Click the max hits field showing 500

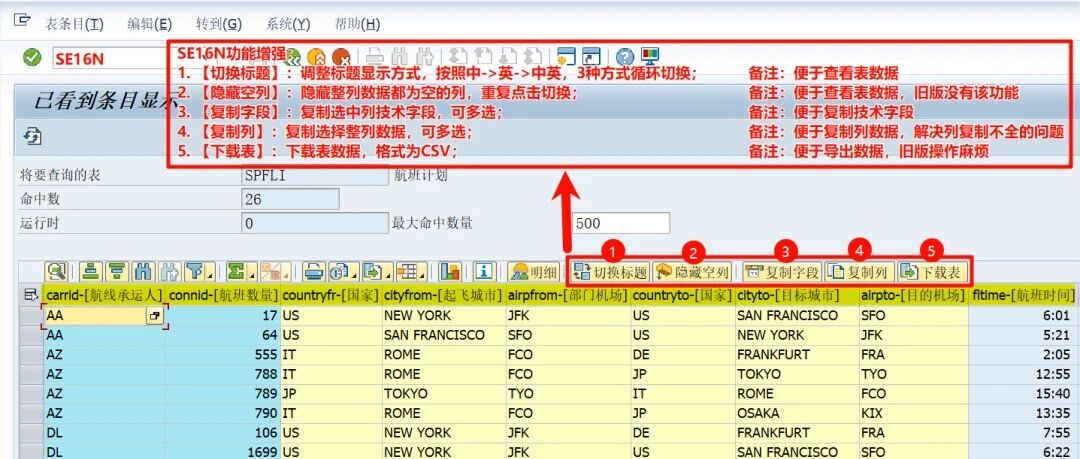(x=621, y=223)
